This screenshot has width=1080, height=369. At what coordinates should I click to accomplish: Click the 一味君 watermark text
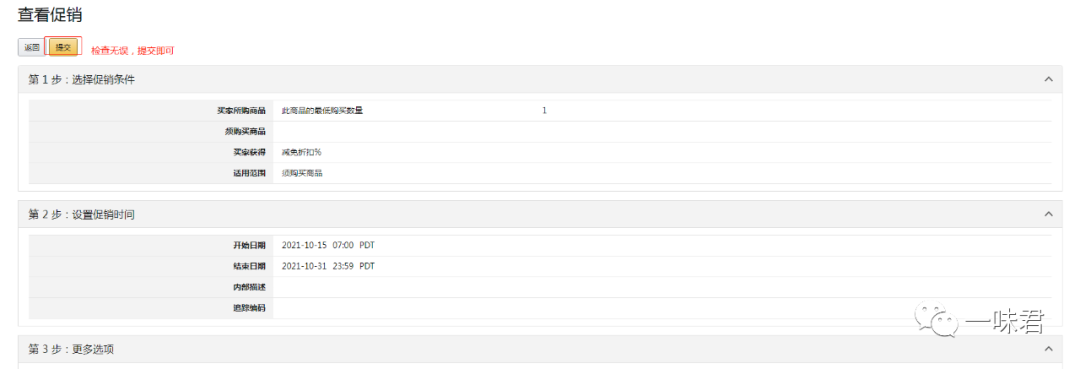(1005, 321)
